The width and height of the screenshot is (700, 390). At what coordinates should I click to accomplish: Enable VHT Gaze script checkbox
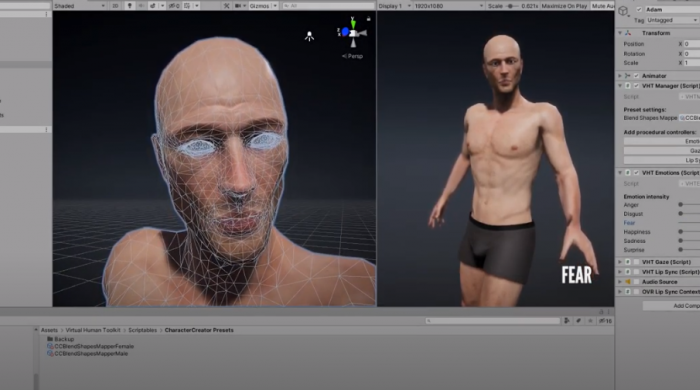pyautogui.click(x=636, y=262)
